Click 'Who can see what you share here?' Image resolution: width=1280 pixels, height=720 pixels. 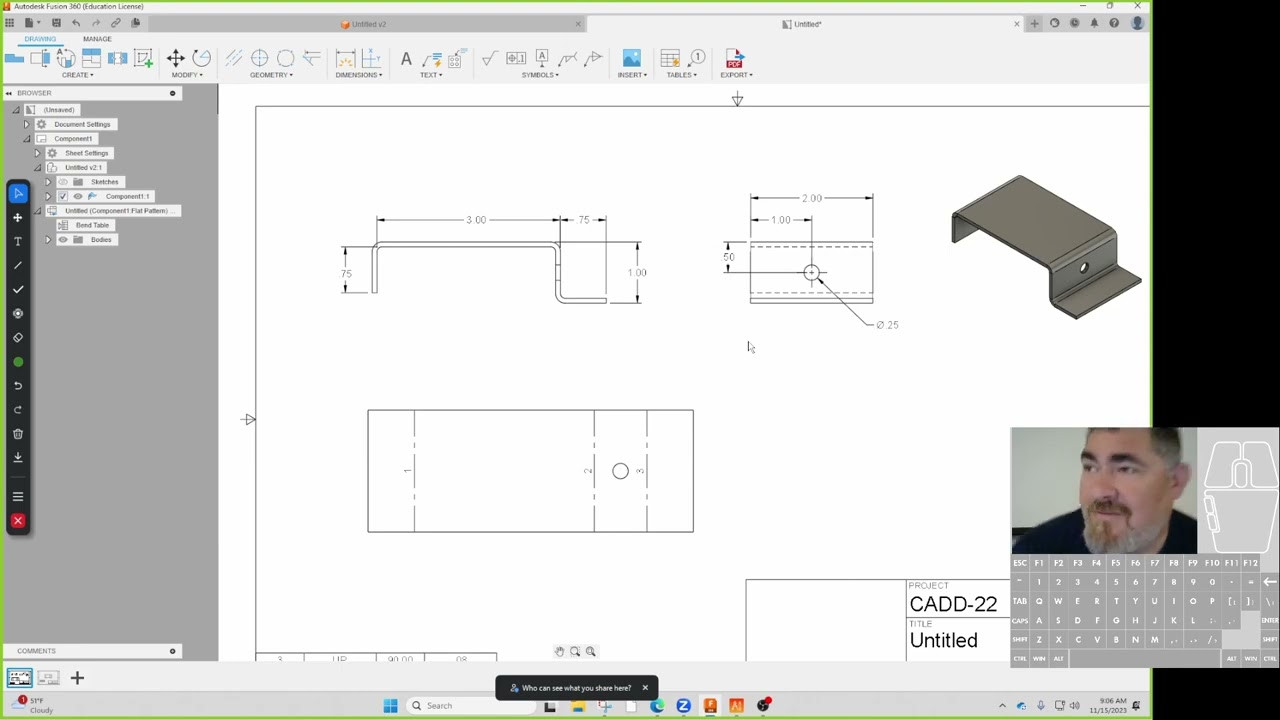(576, 688)
